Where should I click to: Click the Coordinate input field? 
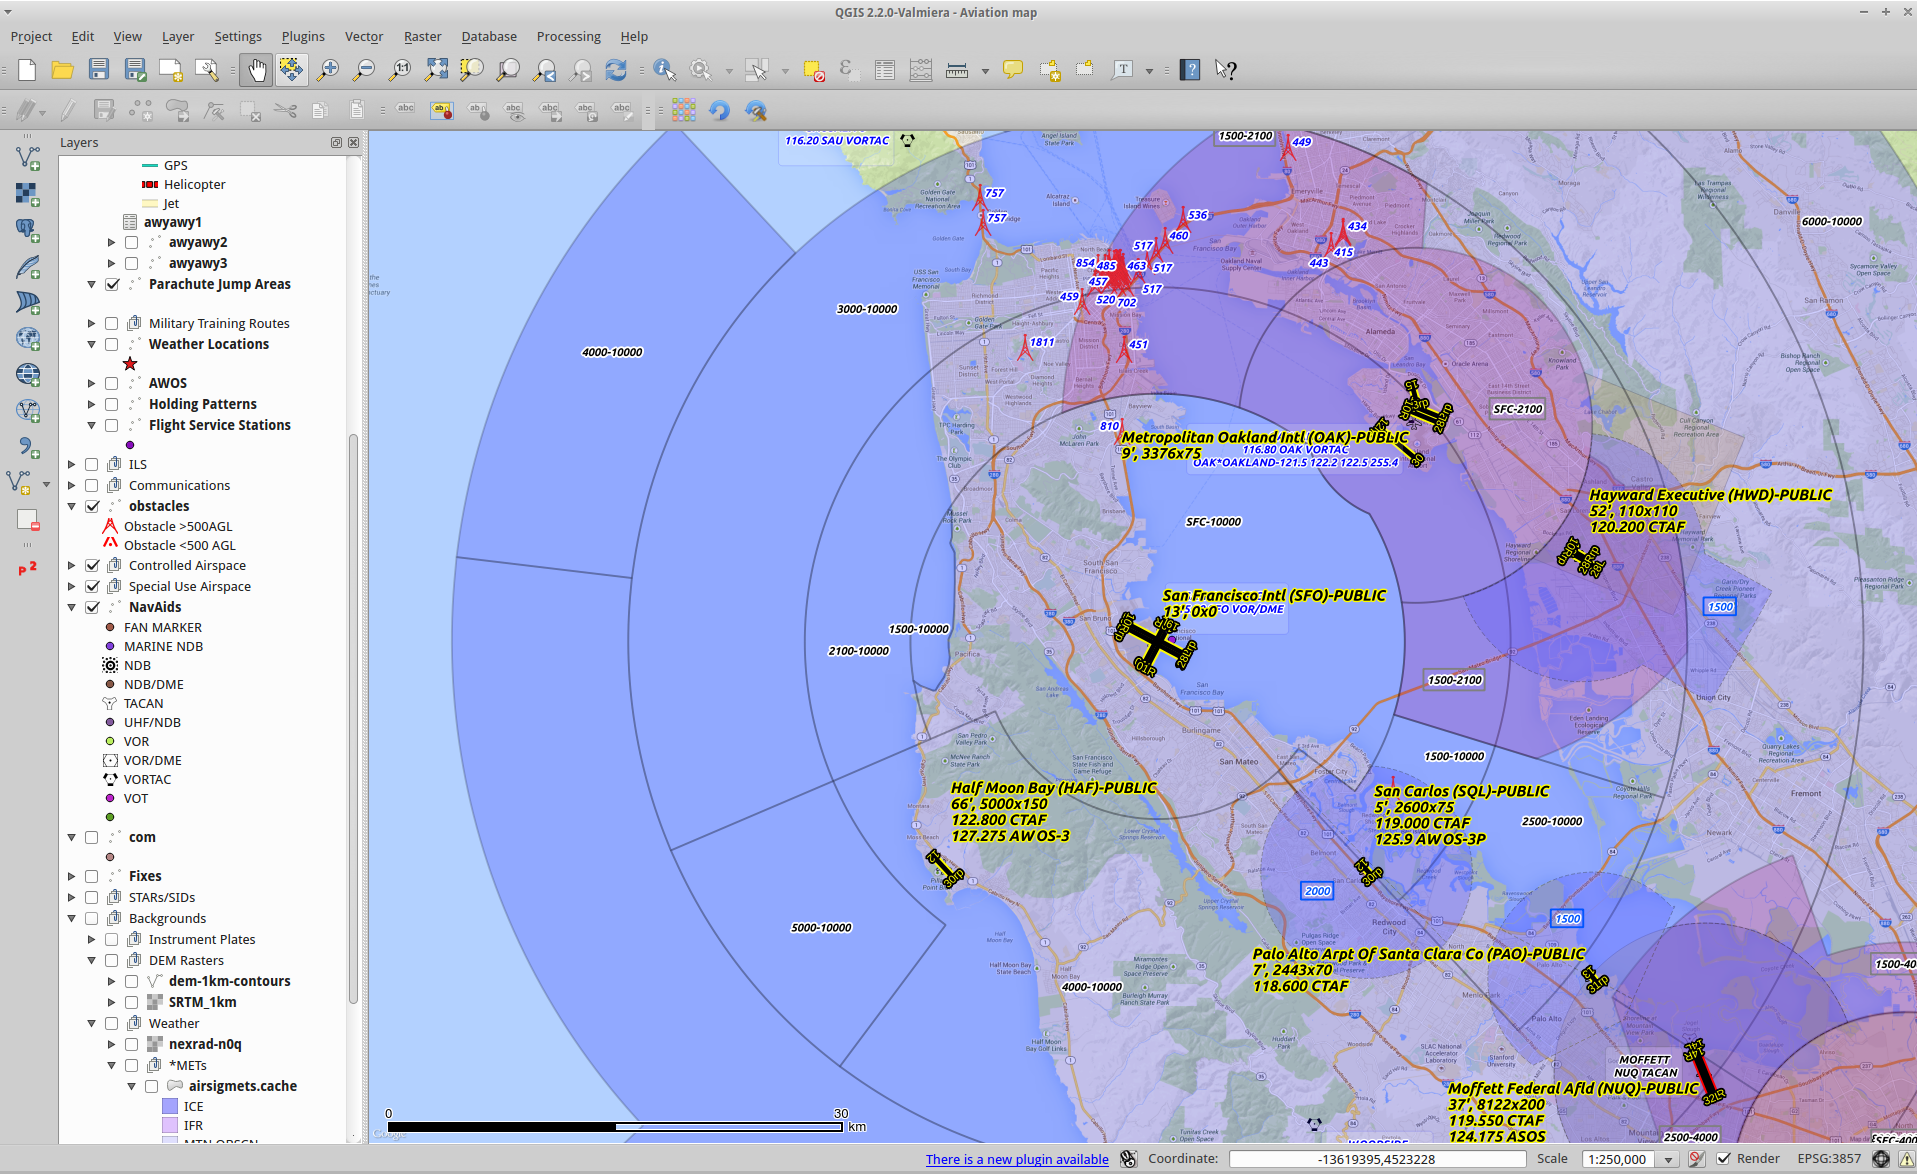(x=1377, y=1159)
